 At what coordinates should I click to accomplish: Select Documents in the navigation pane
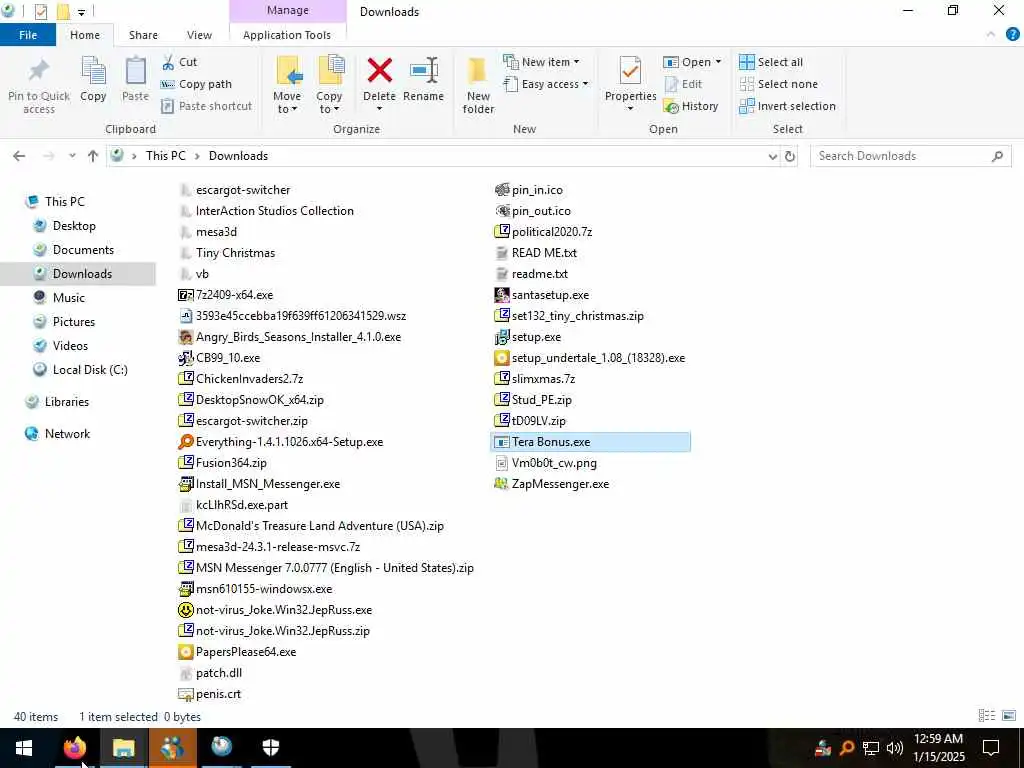point(83,250)
